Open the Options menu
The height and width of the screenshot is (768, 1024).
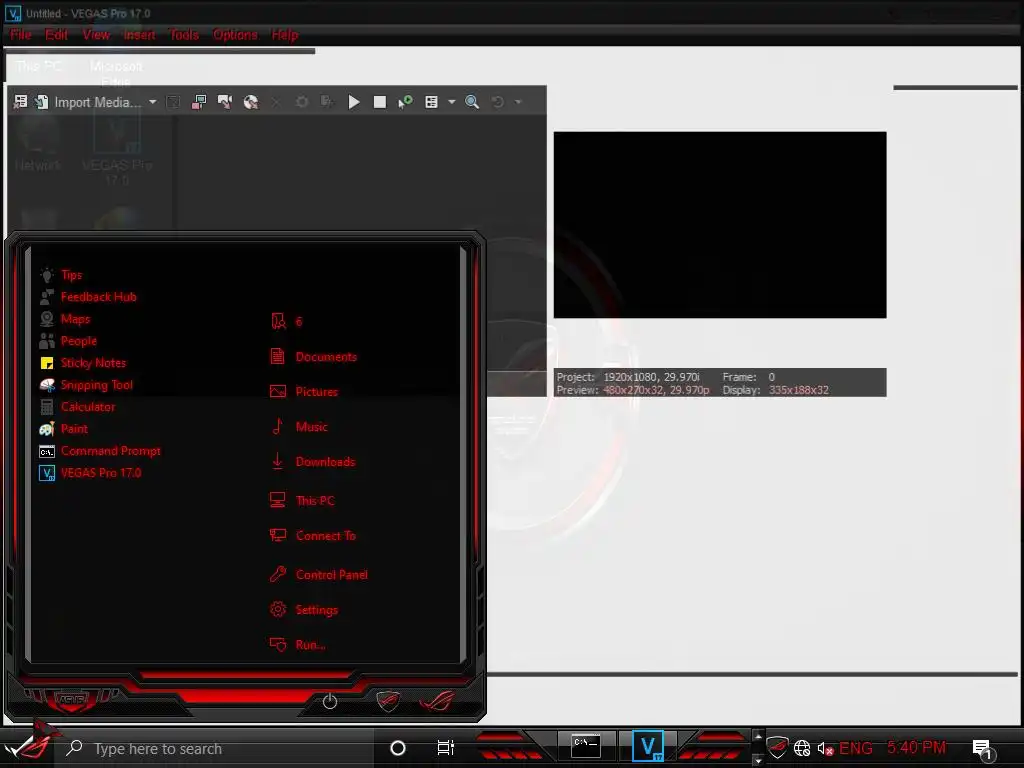[x=235, y=35]
